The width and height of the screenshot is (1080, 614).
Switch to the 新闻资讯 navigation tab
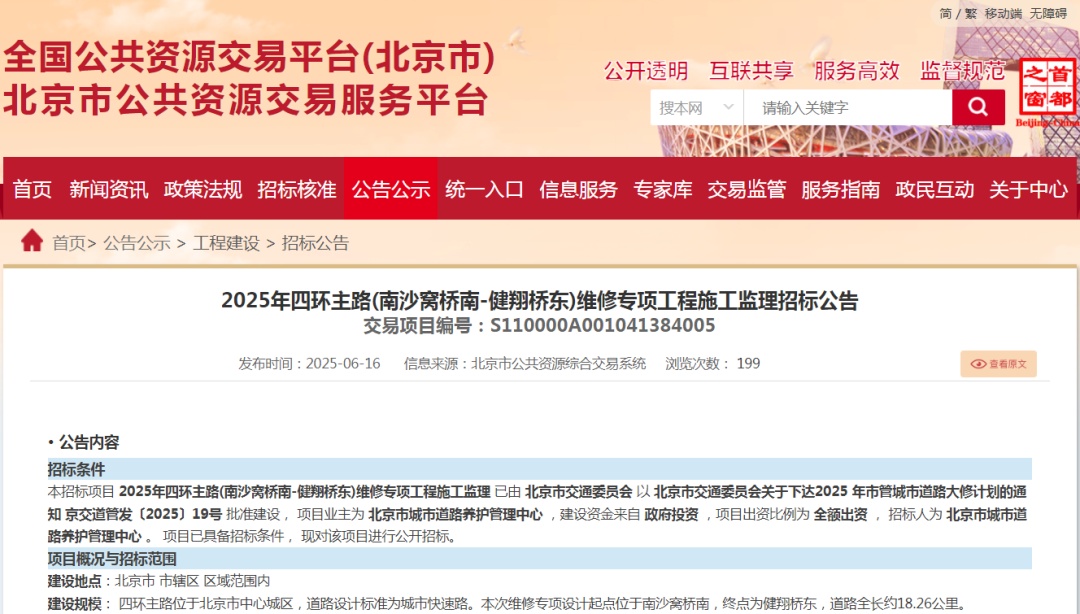coord(110,188)
